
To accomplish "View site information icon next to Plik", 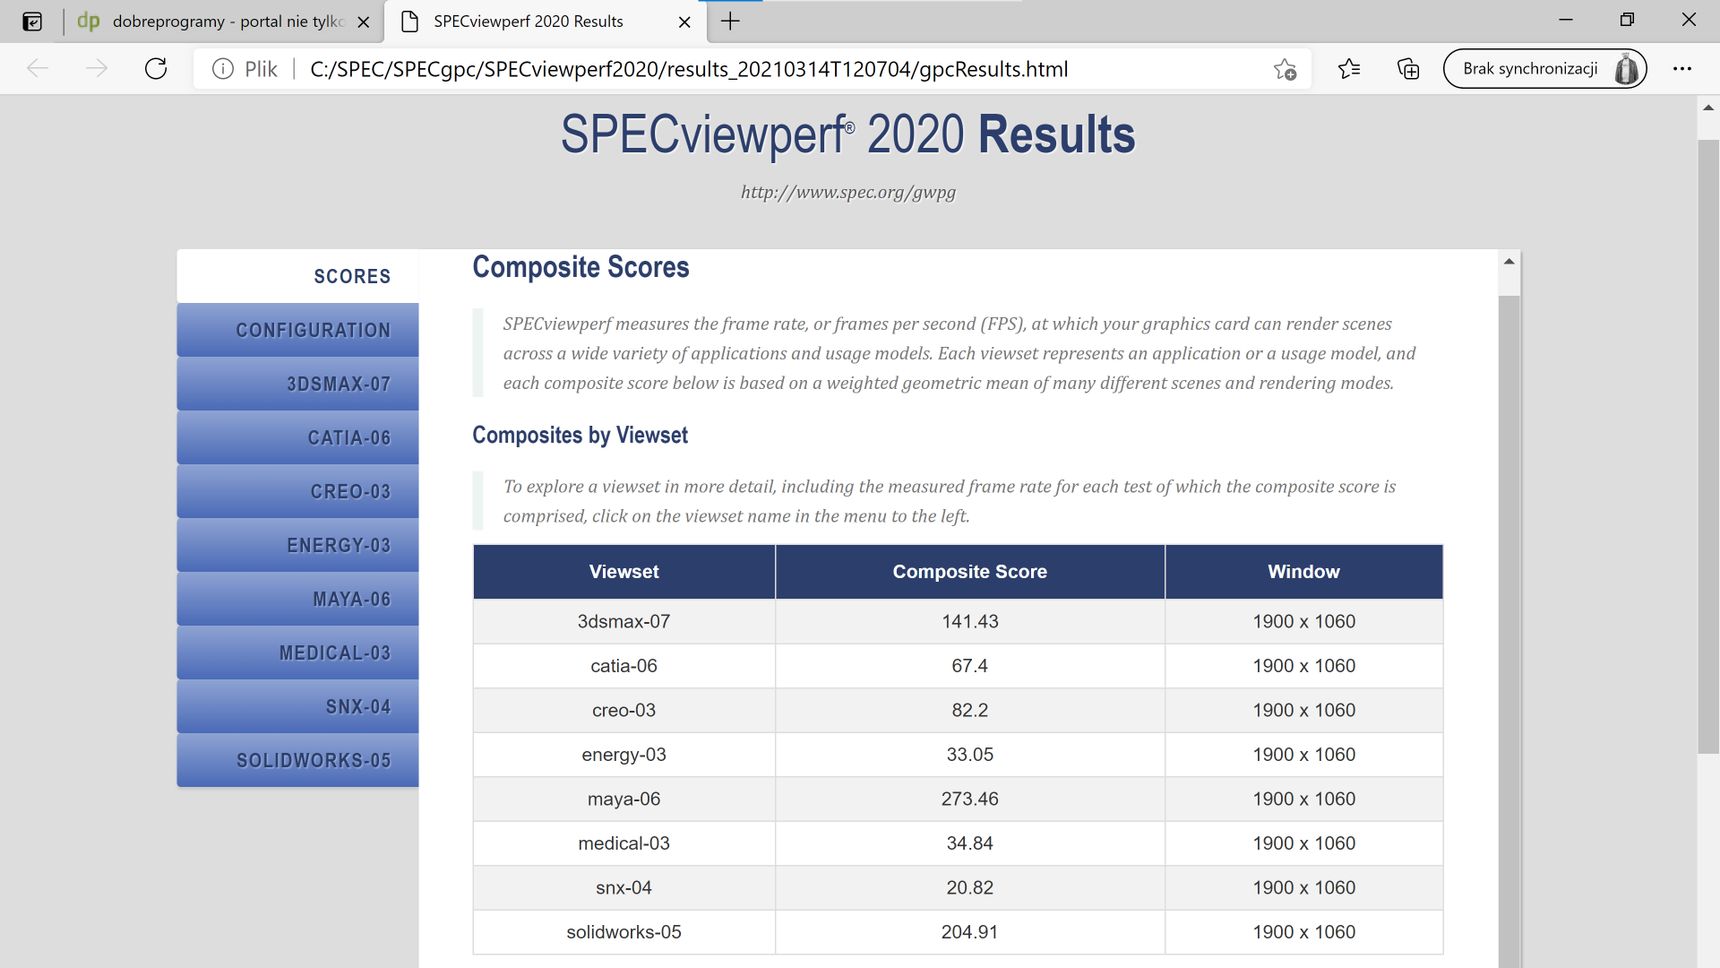I will pos(223,69).
